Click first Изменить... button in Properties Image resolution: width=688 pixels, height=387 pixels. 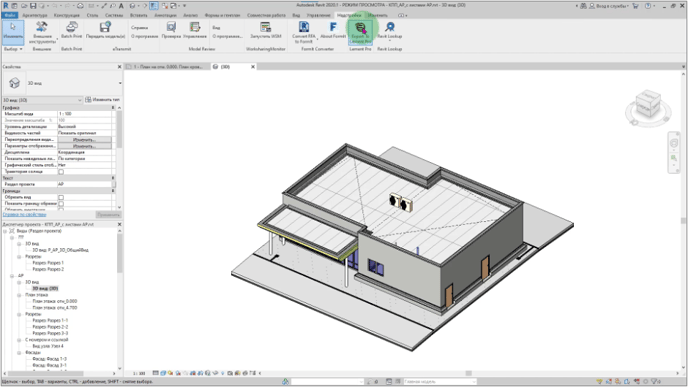tap(84, 140)
